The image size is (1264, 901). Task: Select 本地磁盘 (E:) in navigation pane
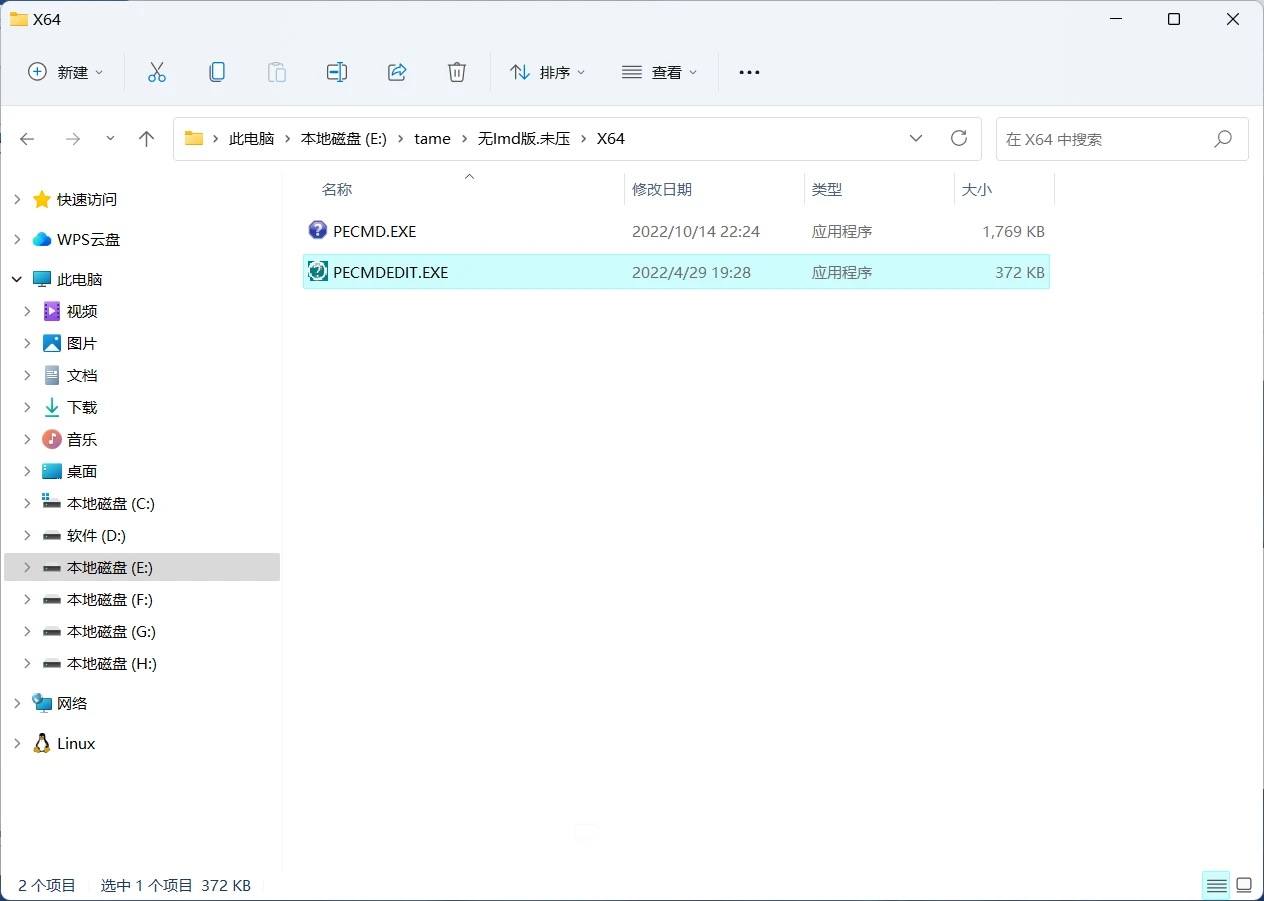[110, 567]
